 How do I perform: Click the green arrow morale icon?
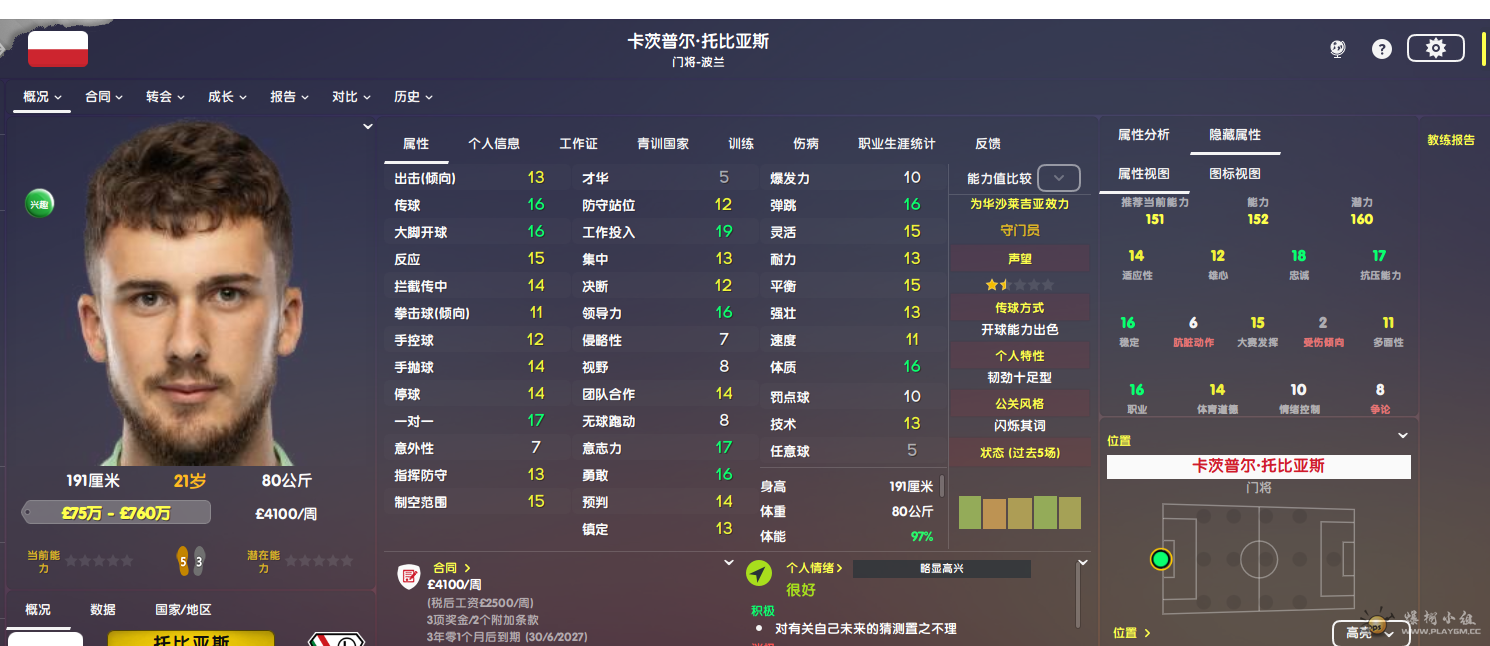[759, 573]
